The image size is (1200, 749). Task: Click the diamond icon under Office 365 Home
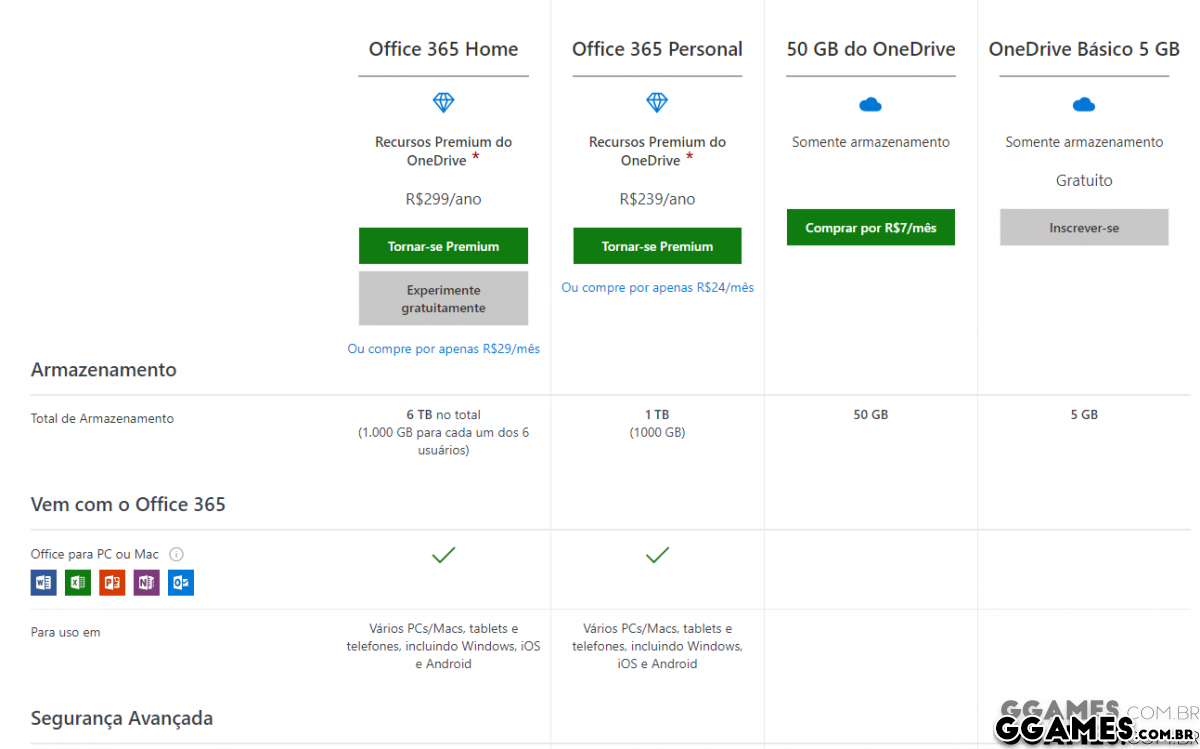443,102
